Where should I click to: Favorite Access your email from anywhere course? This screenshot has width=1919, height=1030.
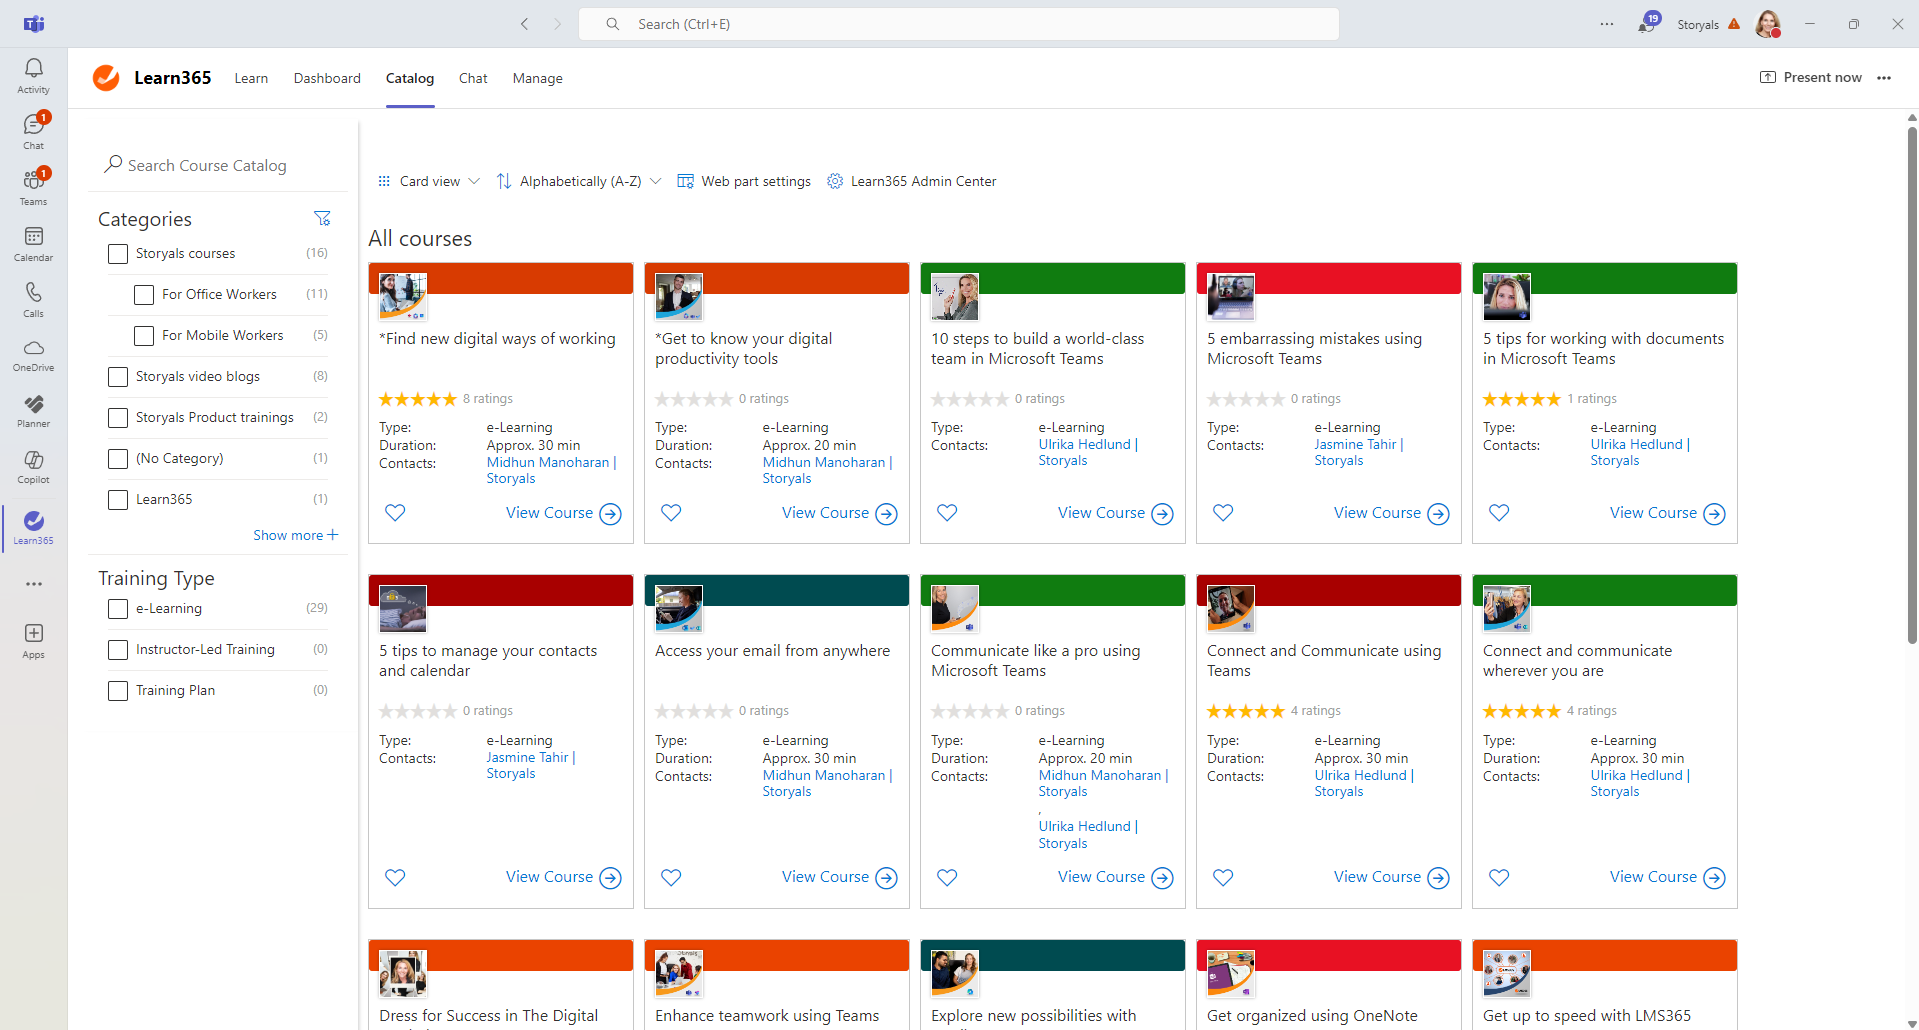(x=671, y=877)
